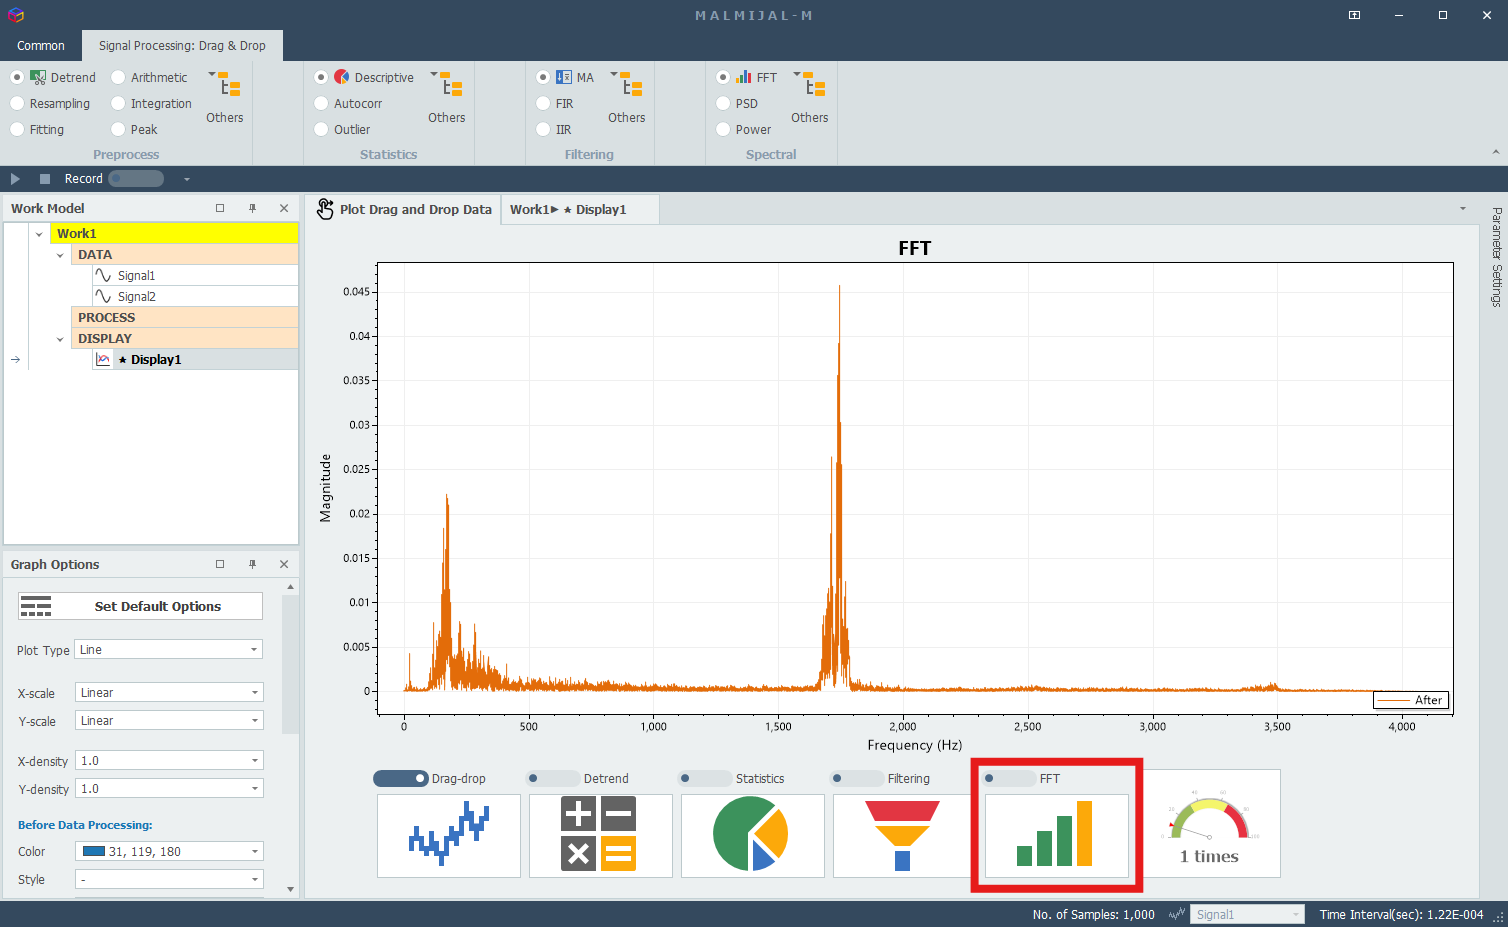Click the Signal2 waveform icon in tree
The image size is (1508, 927).
103,296
